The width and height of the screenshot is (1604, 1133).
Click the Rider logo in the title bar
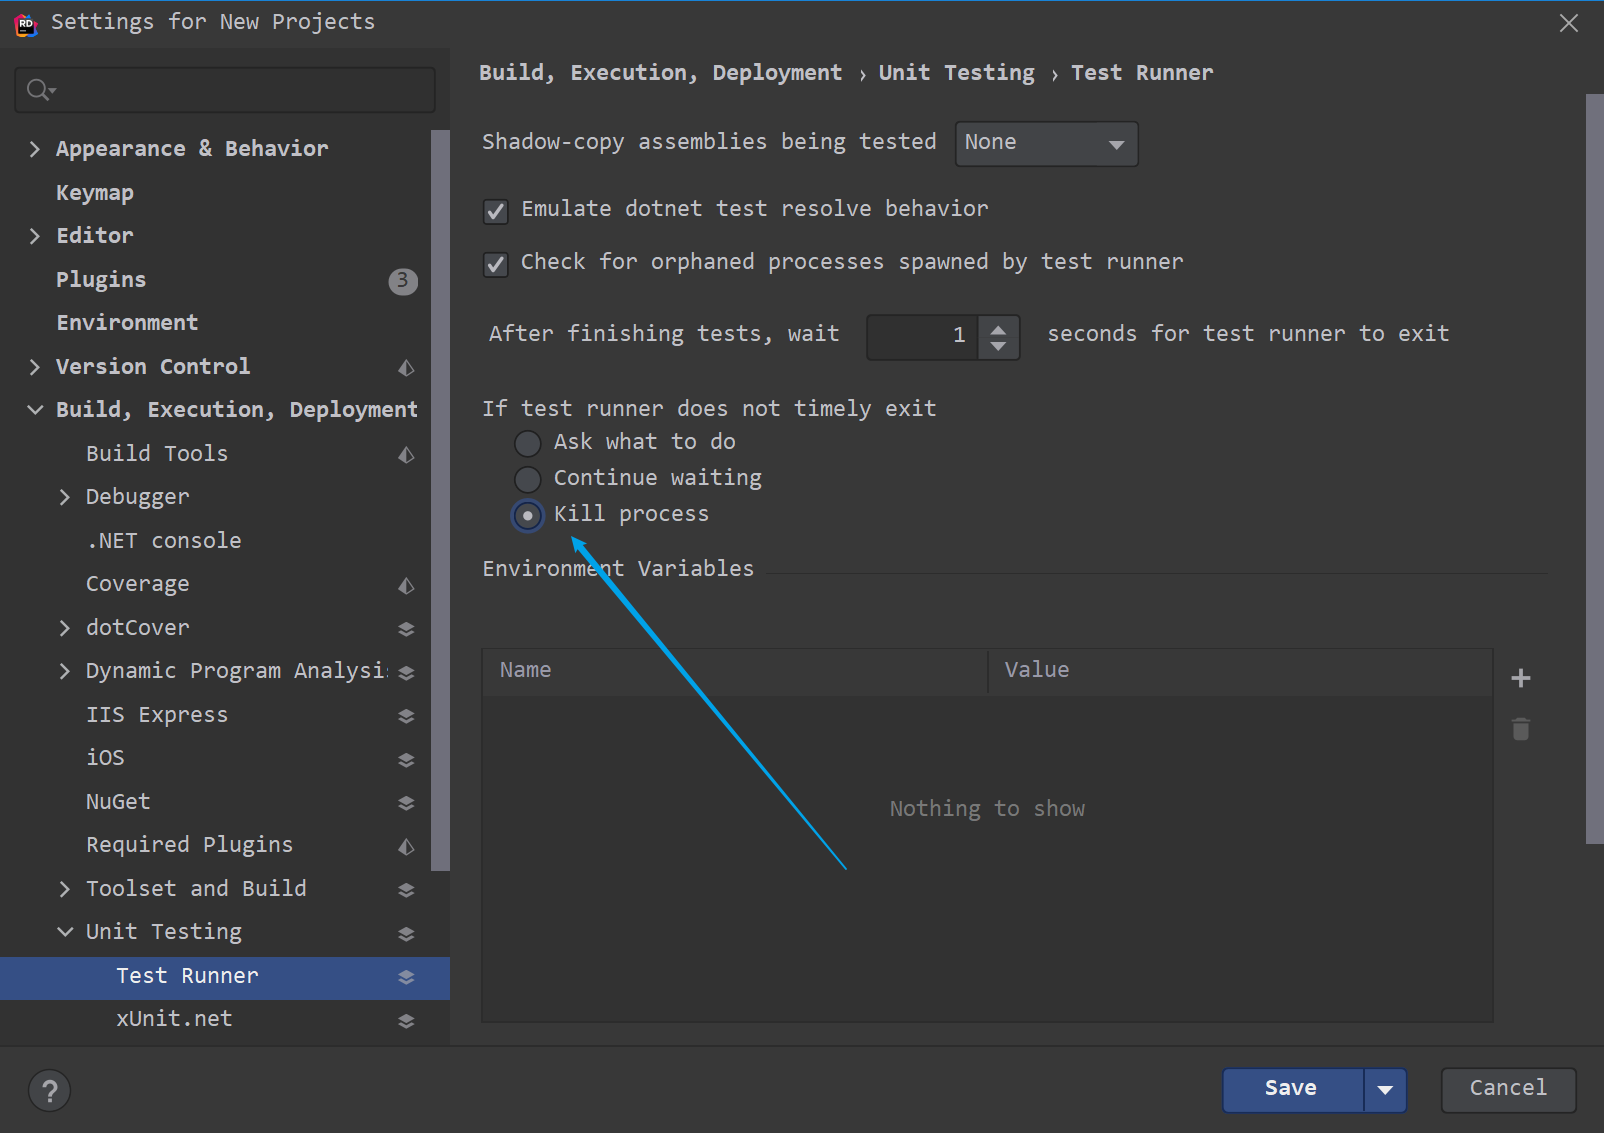coord(25,23)
